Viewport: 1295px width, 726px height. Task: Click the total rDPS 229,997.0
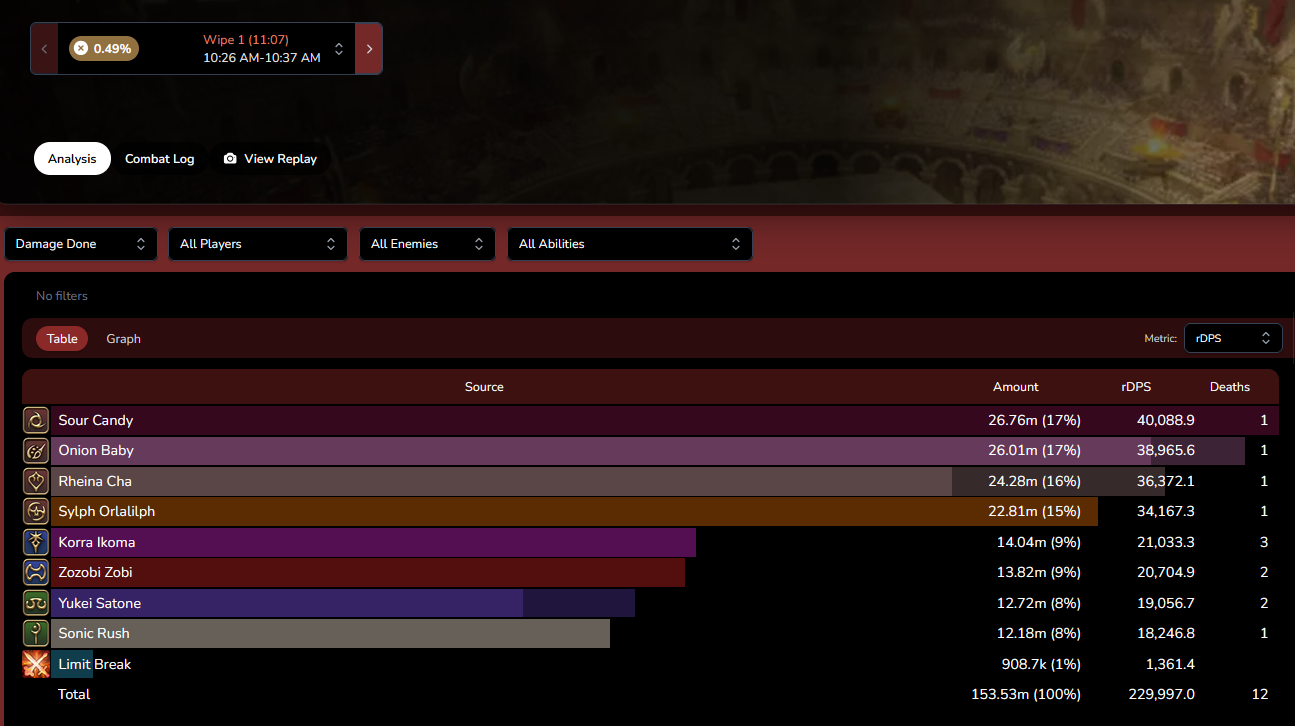pos(1161,694)
